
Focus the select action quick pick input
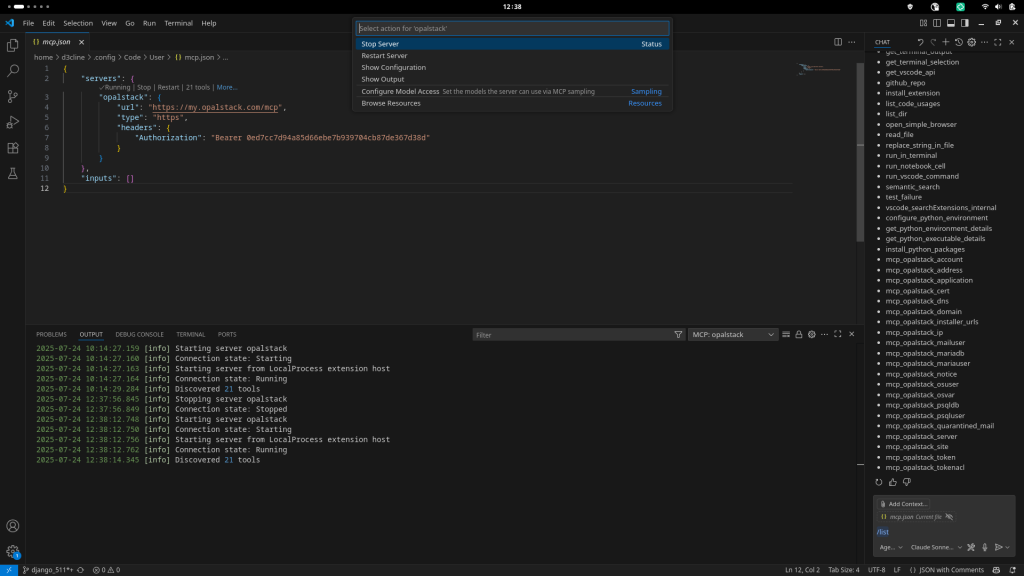pyautogui.click(x=513, y=28)
